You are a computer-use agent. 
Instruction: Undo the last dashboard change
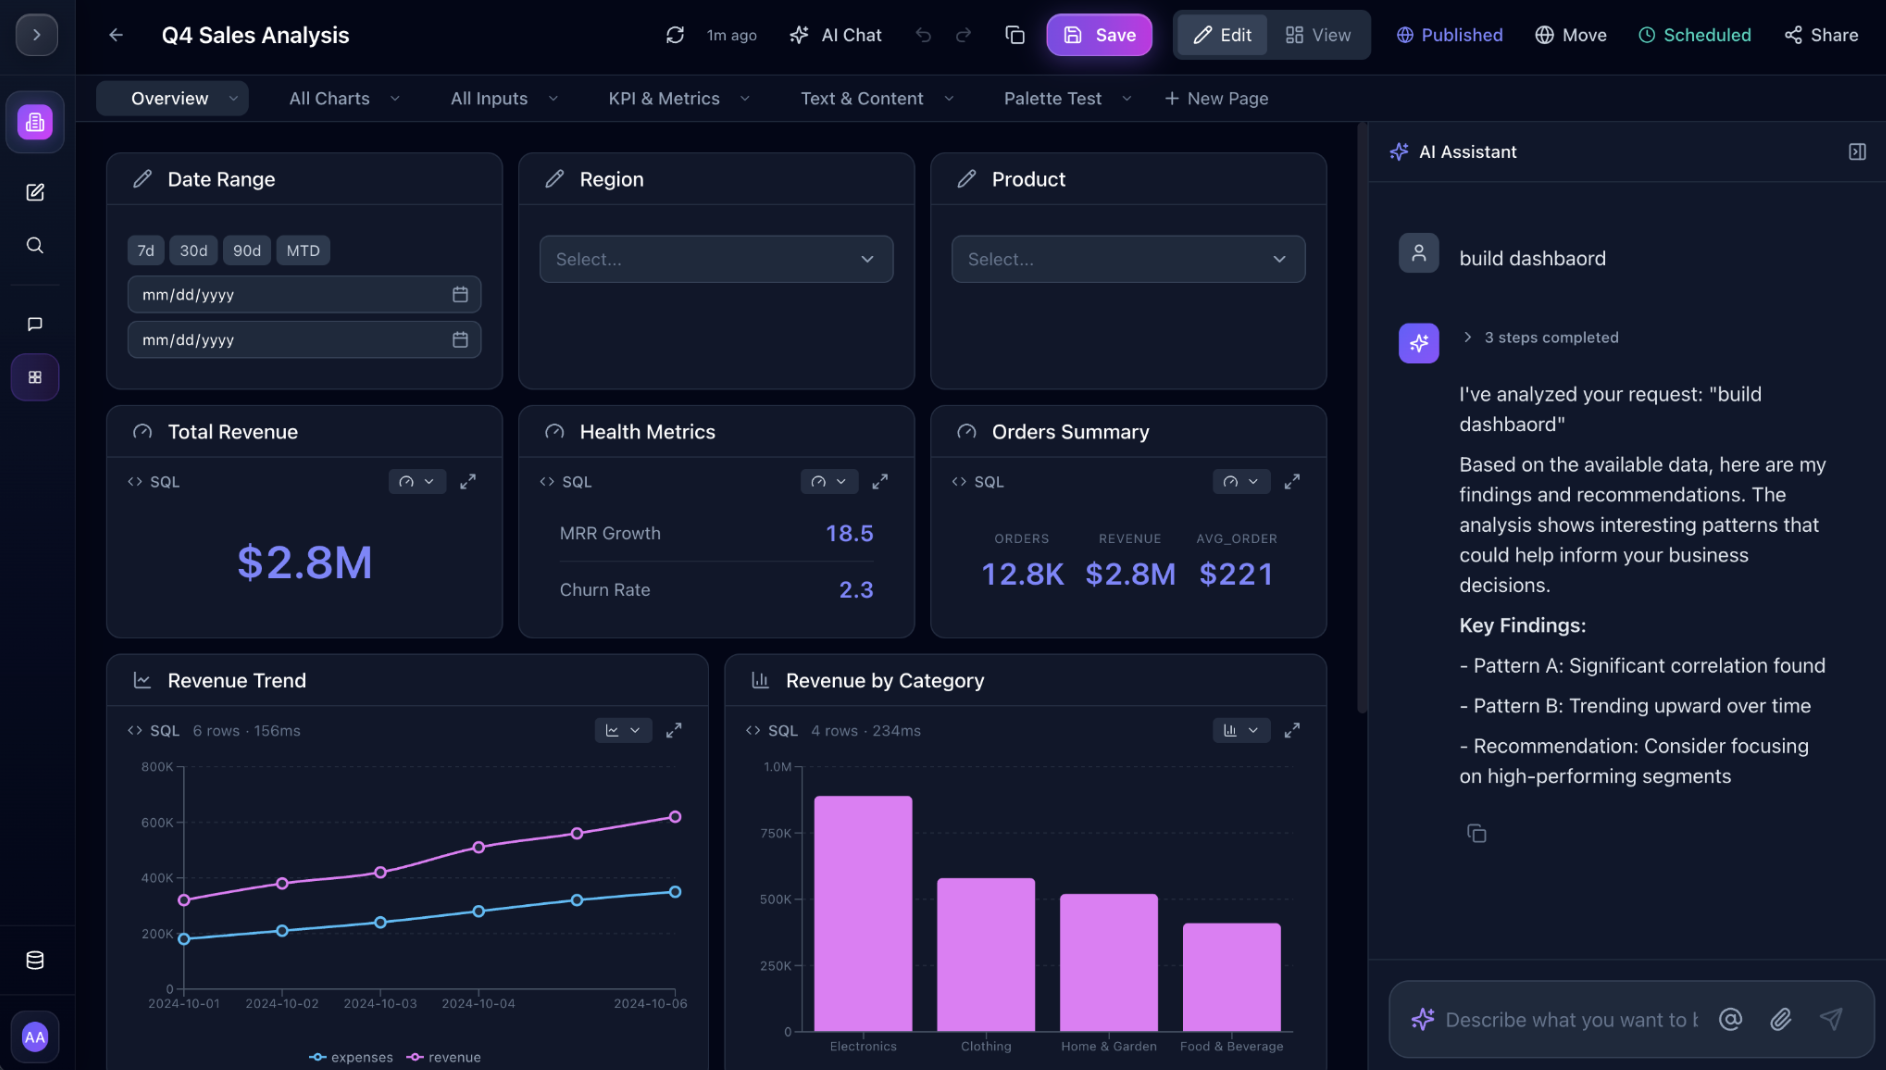(922, 34)
